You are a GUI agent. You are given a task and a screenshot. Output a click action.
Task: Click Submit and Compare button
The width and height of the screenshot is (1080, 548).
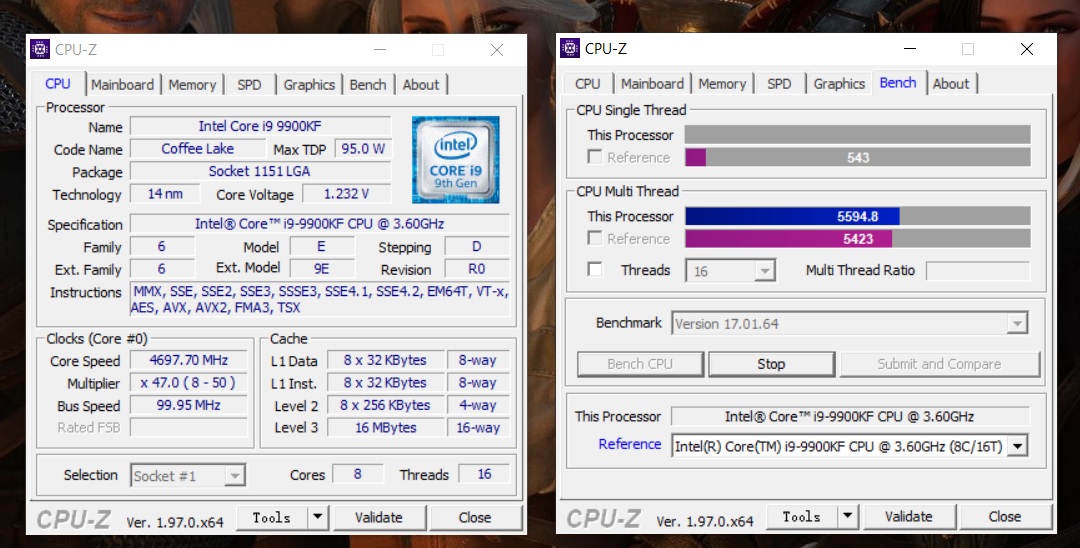coord(939,364)
